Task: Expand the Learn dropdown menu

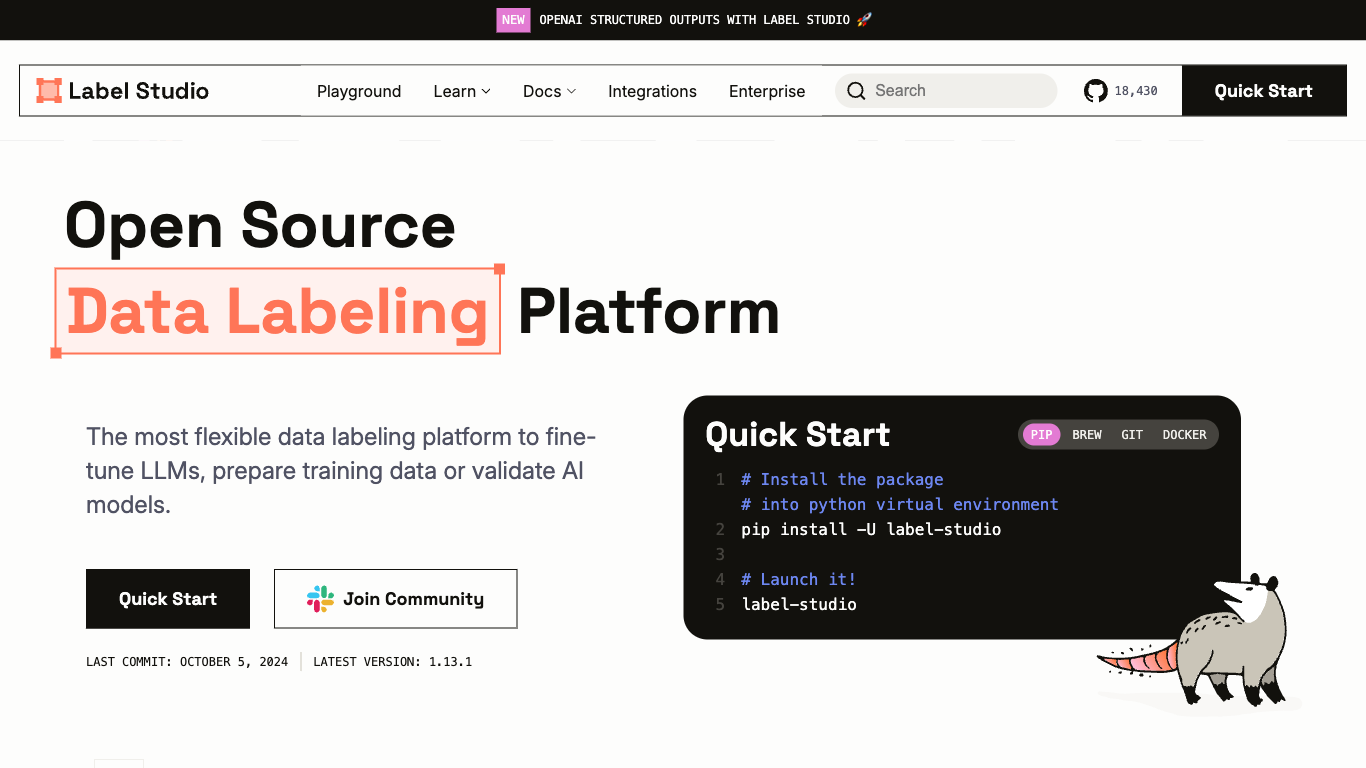Action: point(462,91)
